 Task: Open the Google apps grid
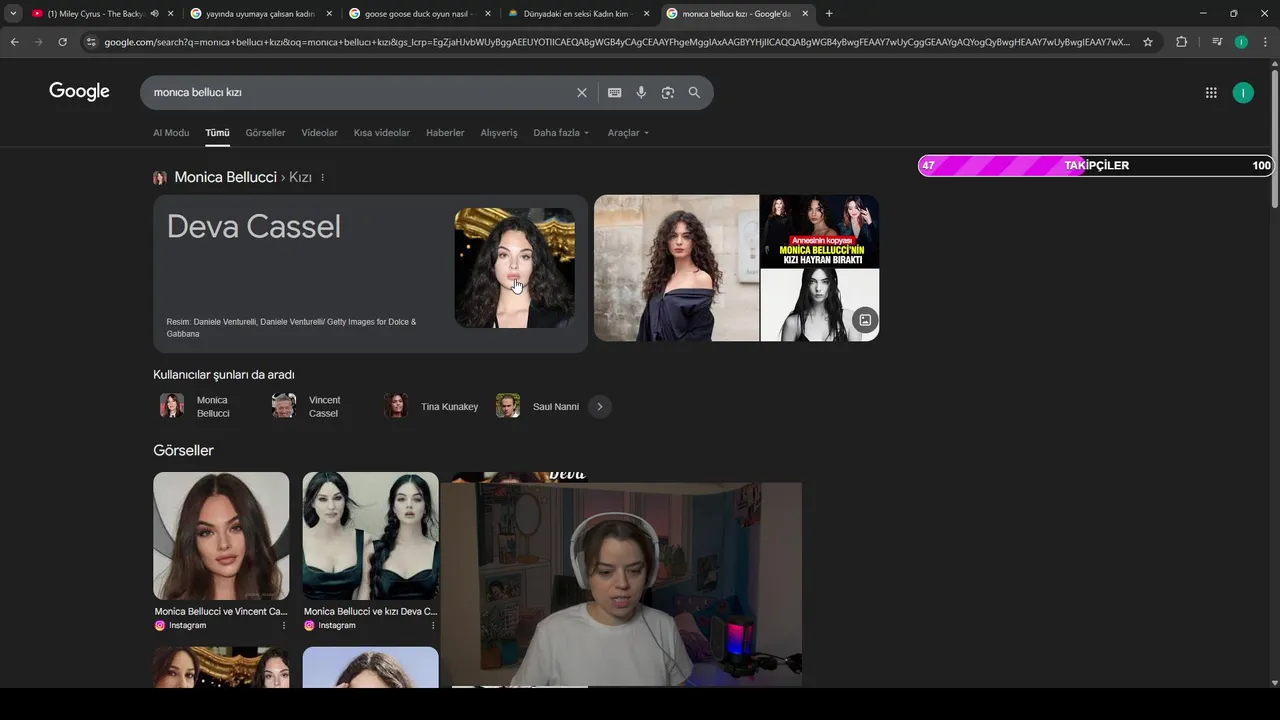tap(1211, 93)
